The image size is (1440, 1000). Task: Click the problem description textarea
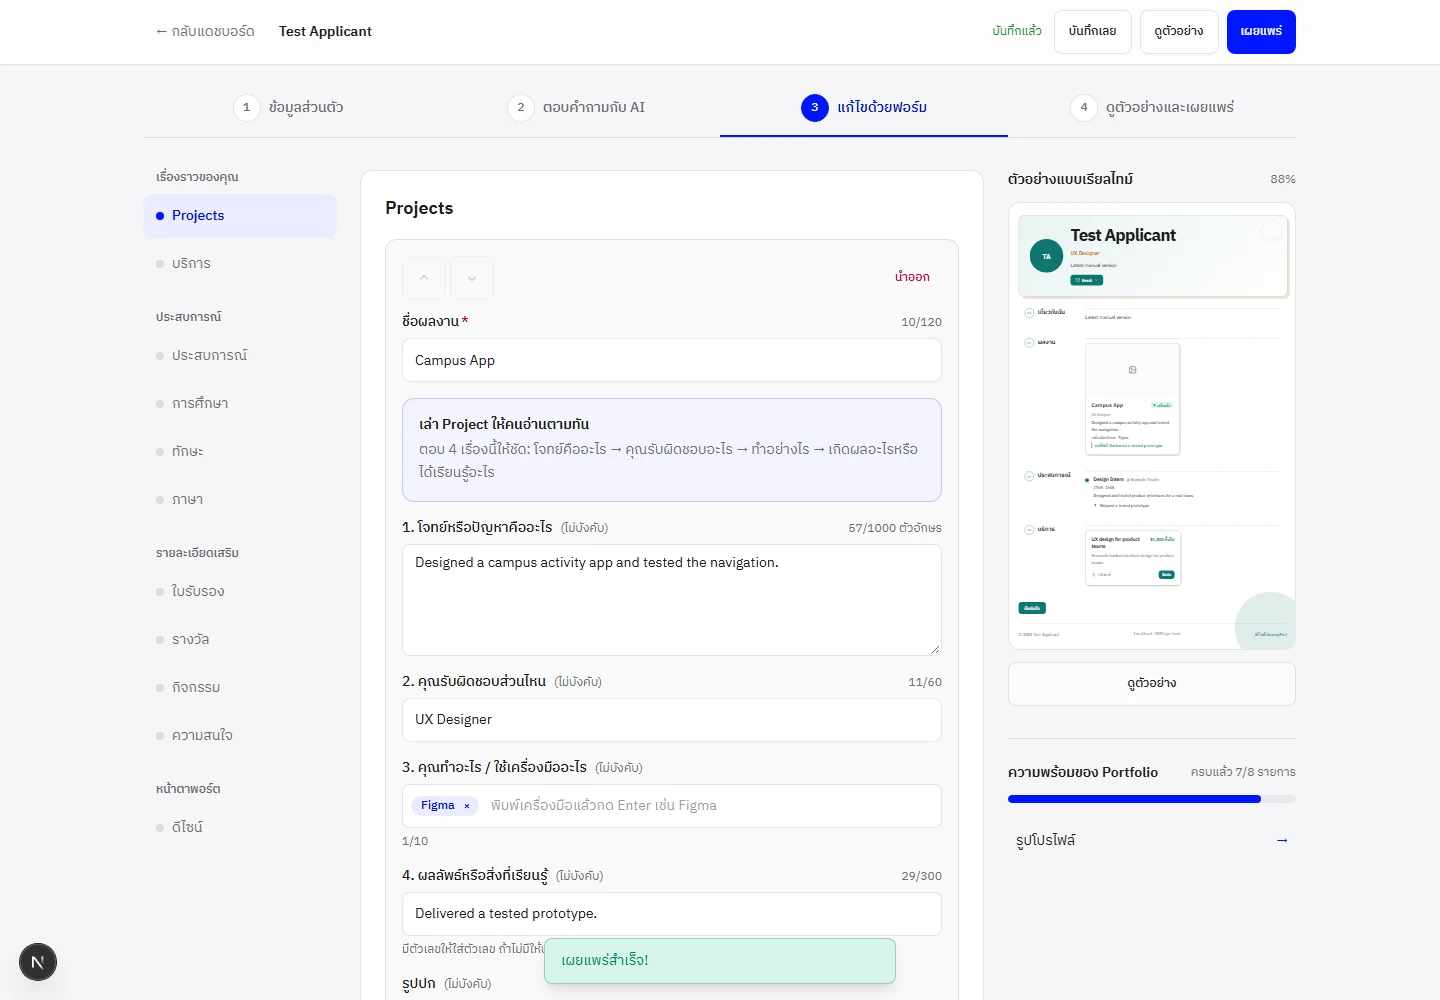click(x=672, y=600)
